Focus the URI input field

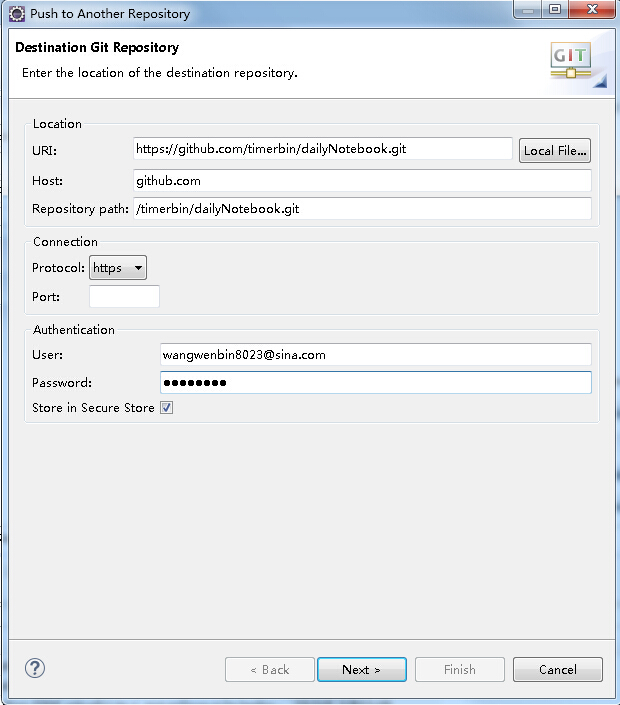point(323,149)
